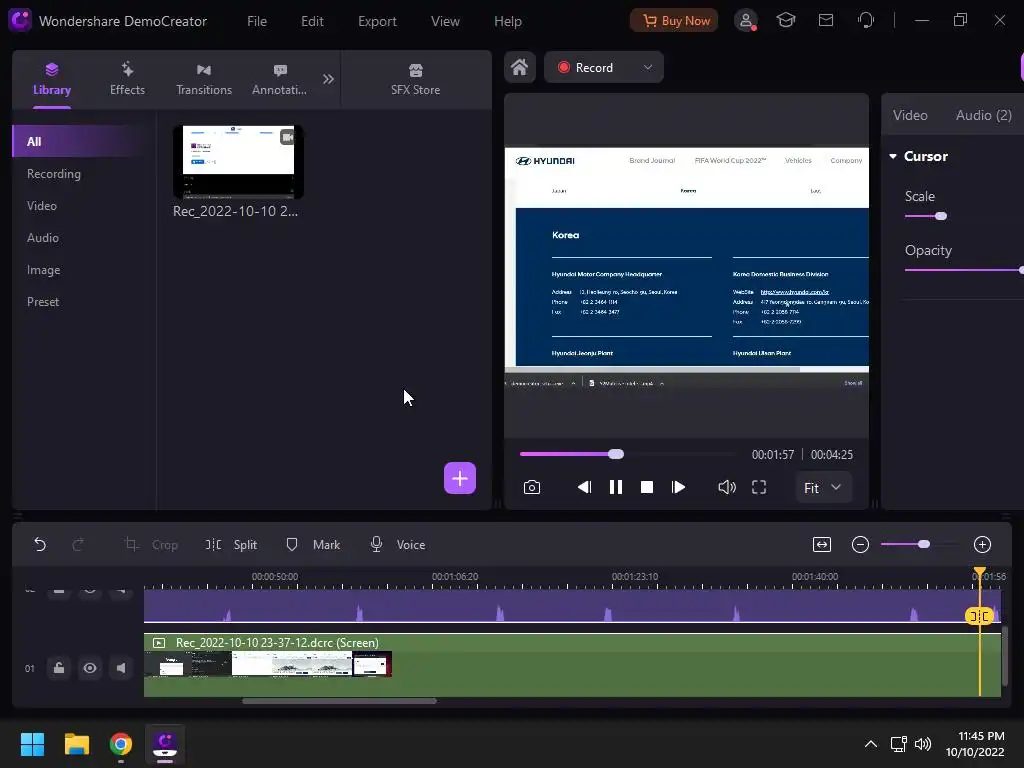Open Google Chrome from taskbar

pos(120,744)
